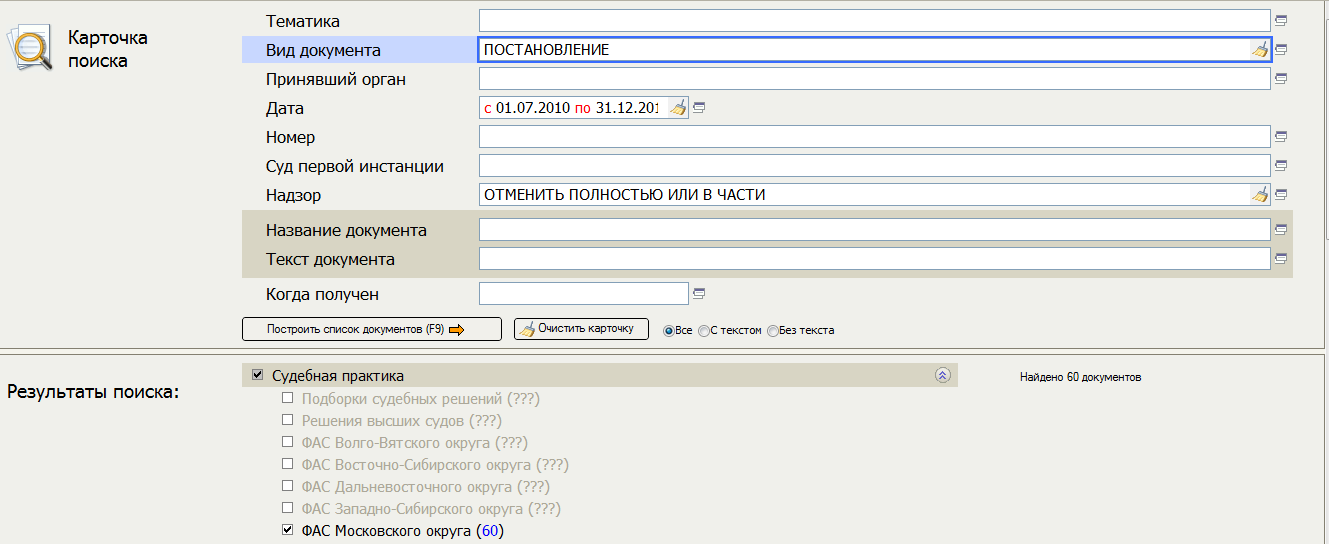
Task: Open the date picker icon beside Дата
Action: tap(699, 108)
